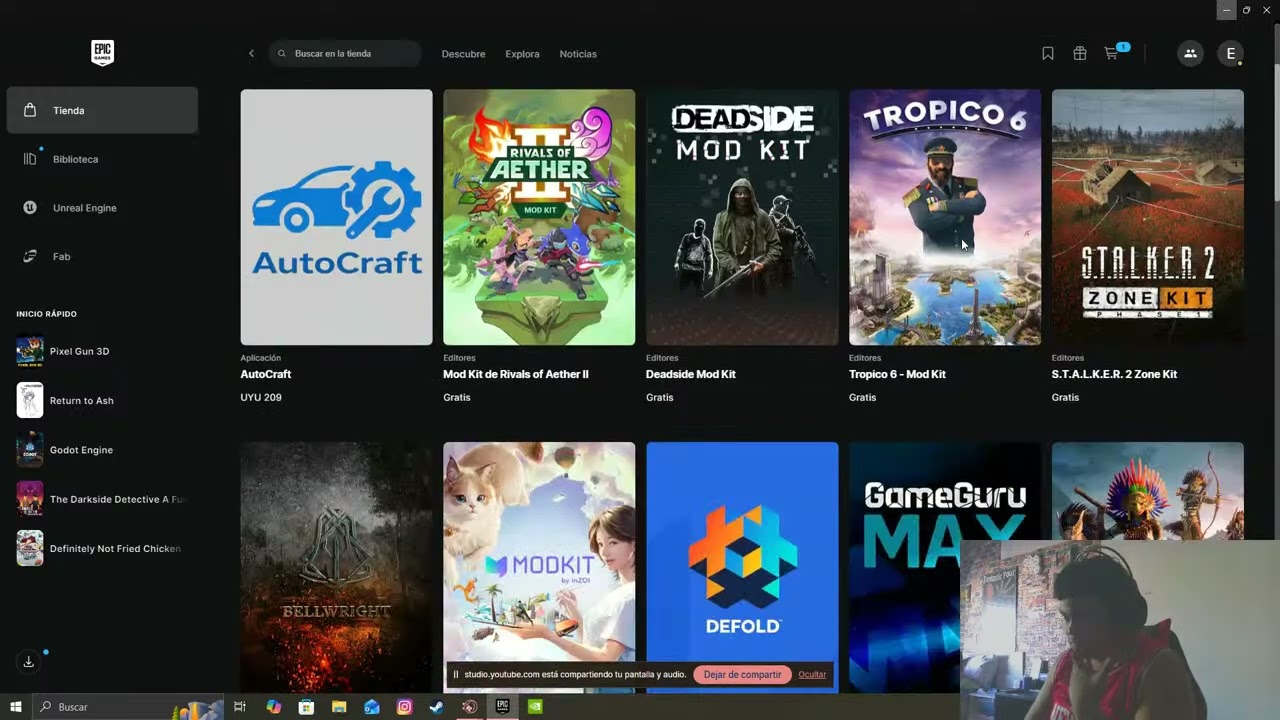Click the 'Aplicación' label above AutoCraft

coord(261,357)
